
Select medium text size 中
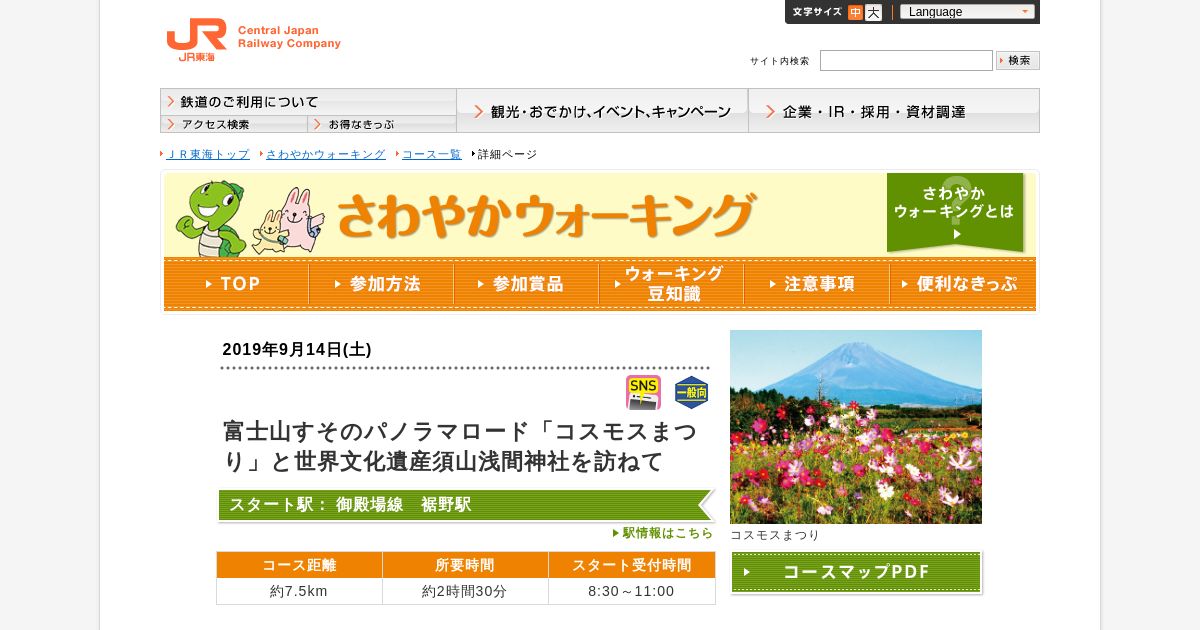855,12
